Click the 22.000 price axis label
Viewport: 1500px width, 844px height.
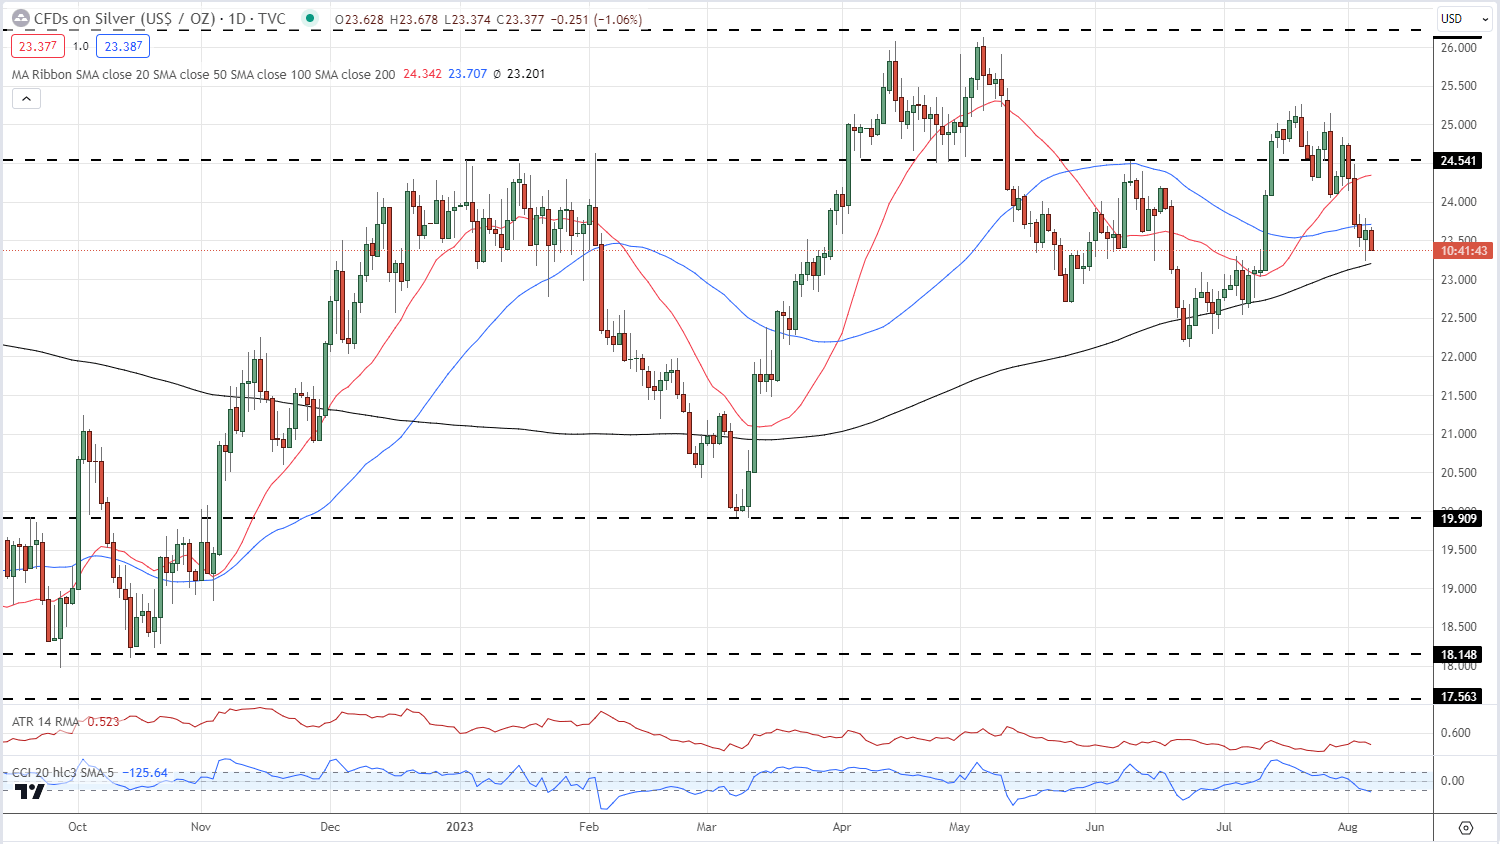click(1459, 357)
